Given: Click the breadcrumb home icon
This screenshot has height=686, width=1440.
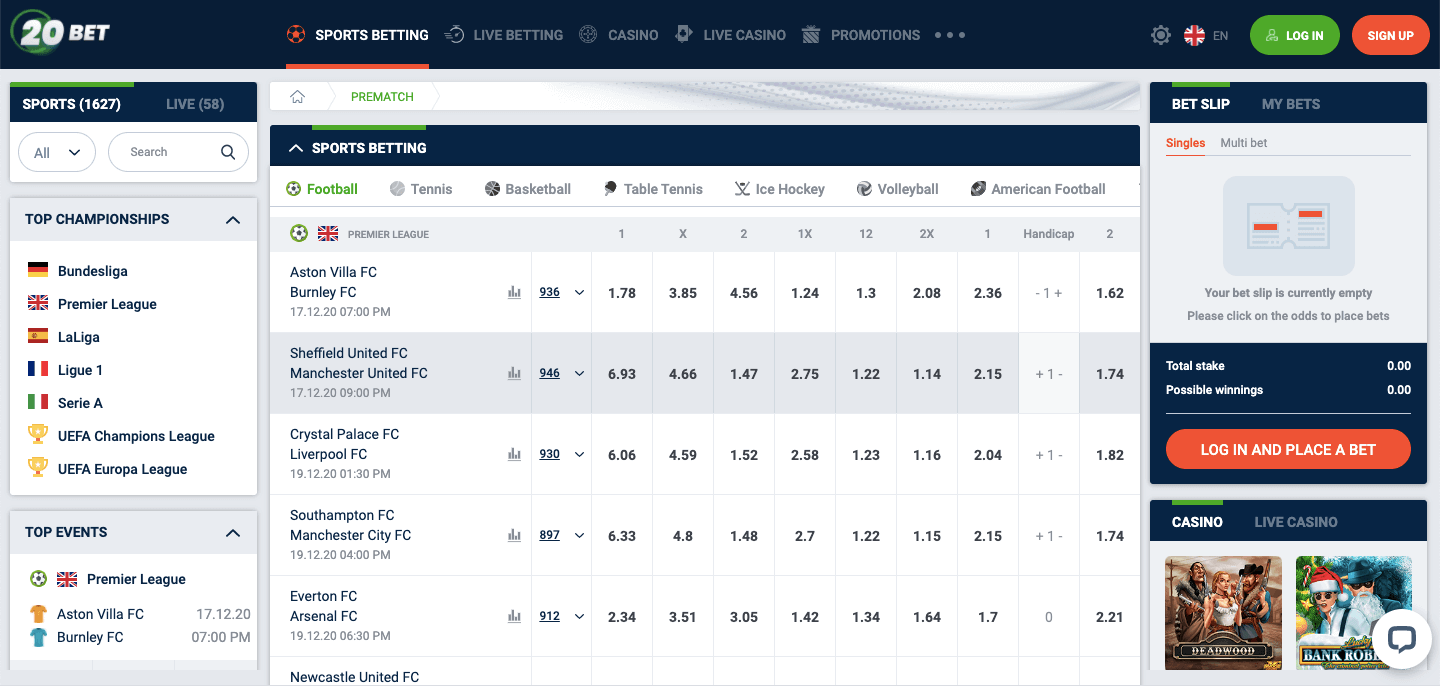Looking at the screenshot, I should point(297,97).
